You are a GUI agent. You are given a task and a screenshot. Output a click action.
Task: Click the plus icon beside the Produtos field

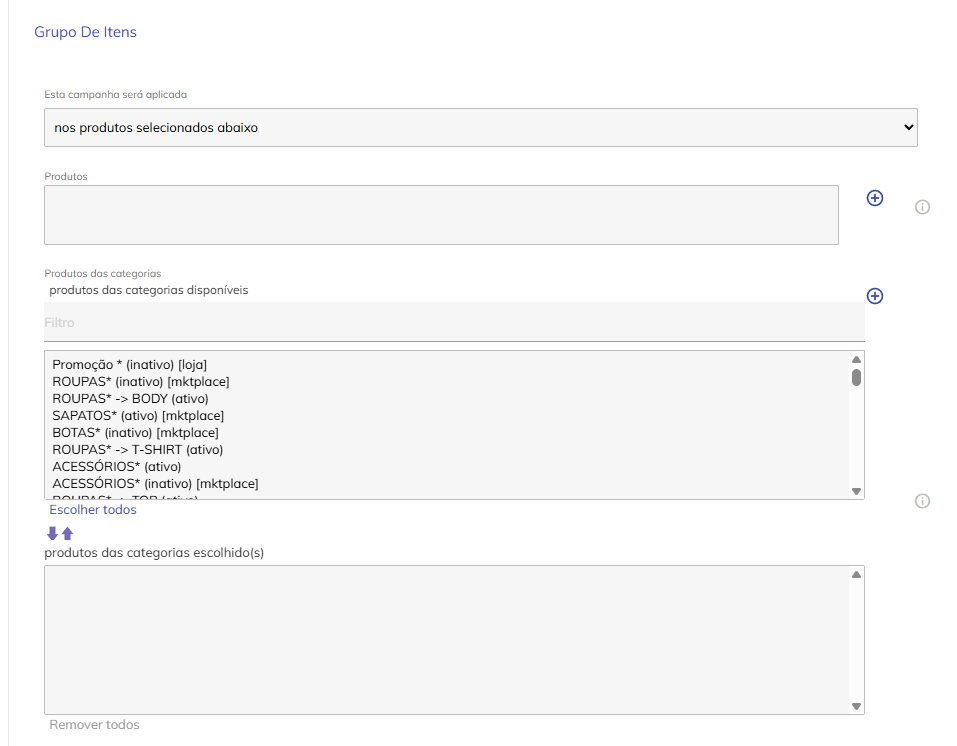click(874, 198)
